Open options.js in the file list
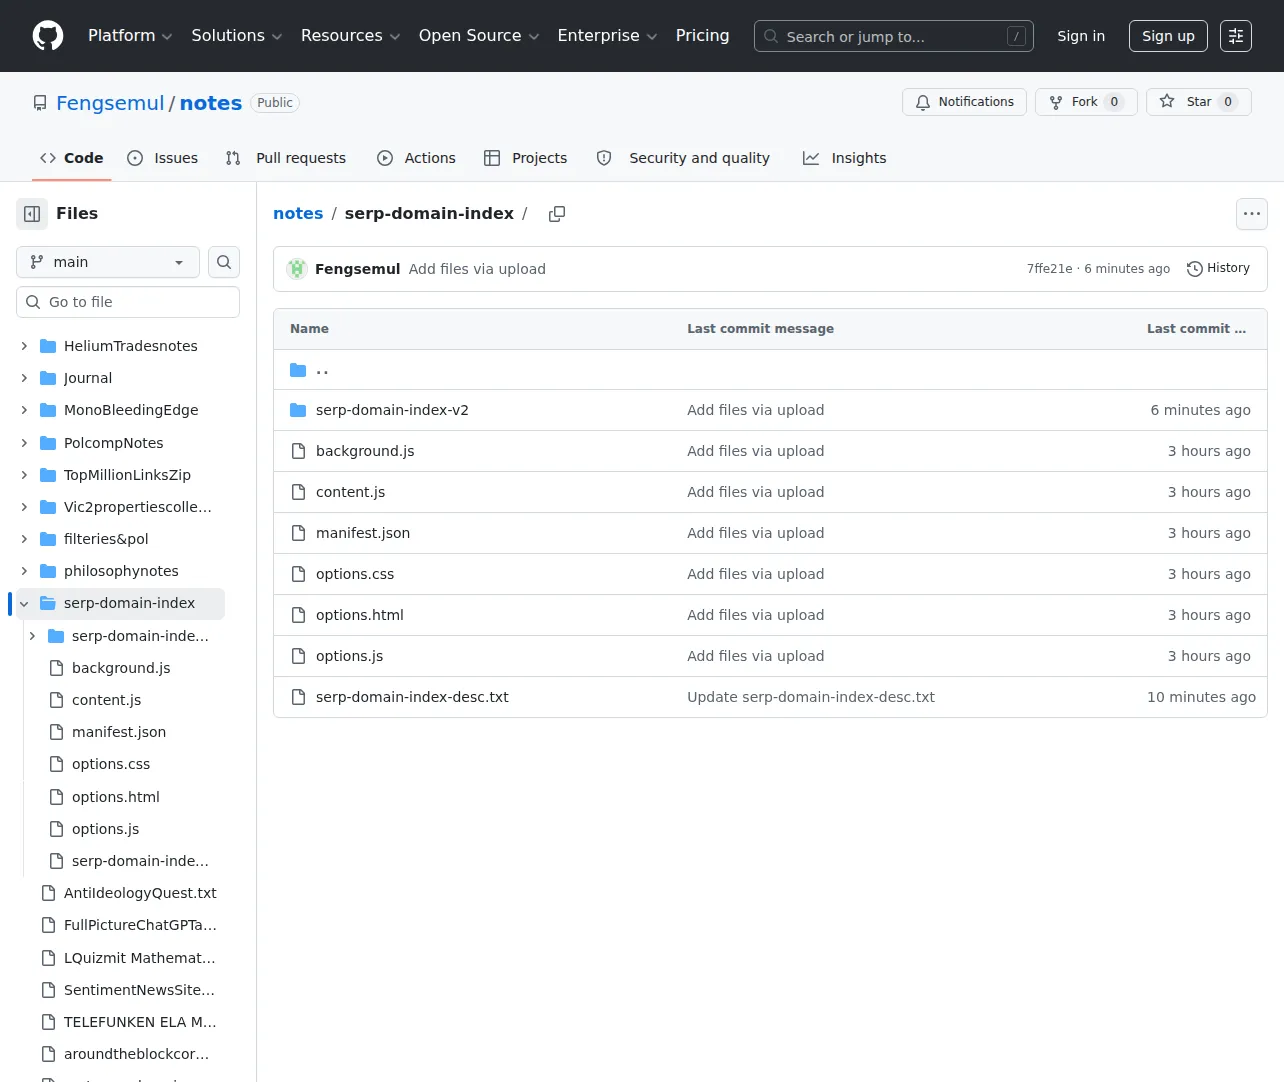1284x1082 pixels. click(x=349, y=656)
